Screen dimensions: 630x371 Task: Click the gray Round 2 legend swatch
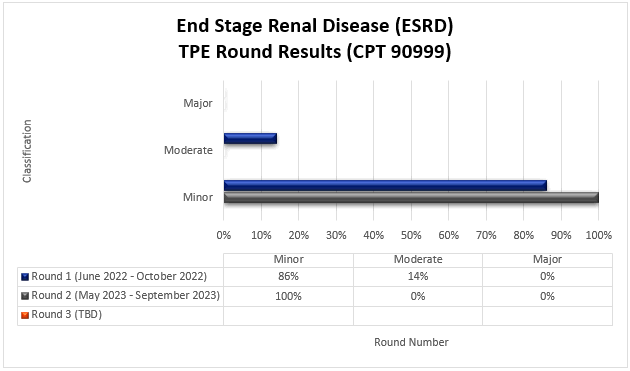click(x=25, y=296)
